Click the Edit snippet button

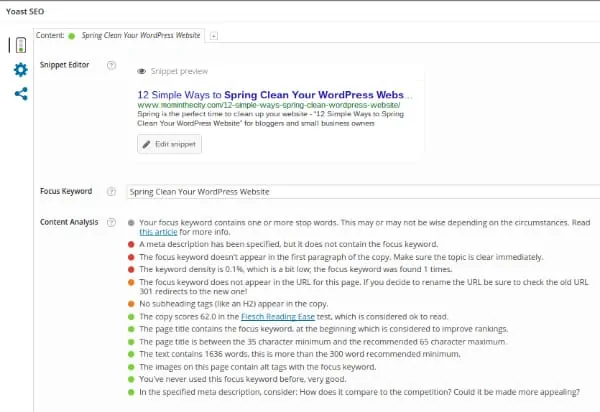point(169,144)
